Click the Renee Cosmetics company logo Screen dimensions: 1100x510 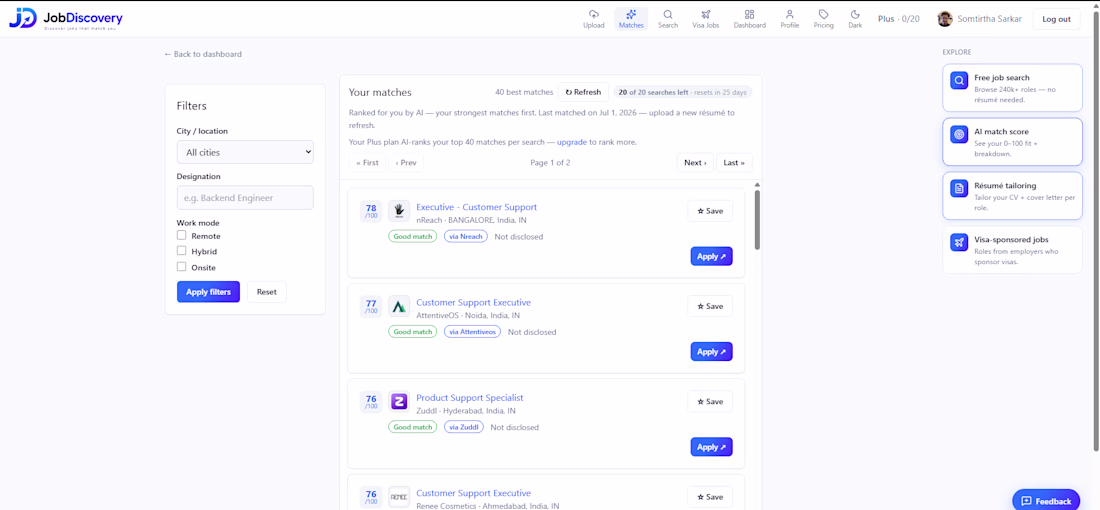[x=399, y=497]
